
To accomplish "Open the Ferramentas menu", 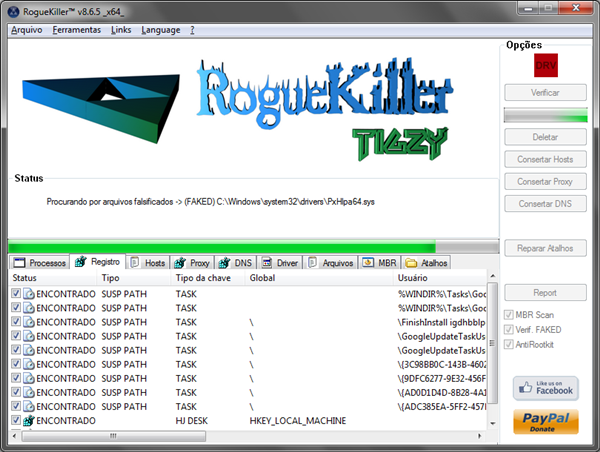I will pos(77,30).
